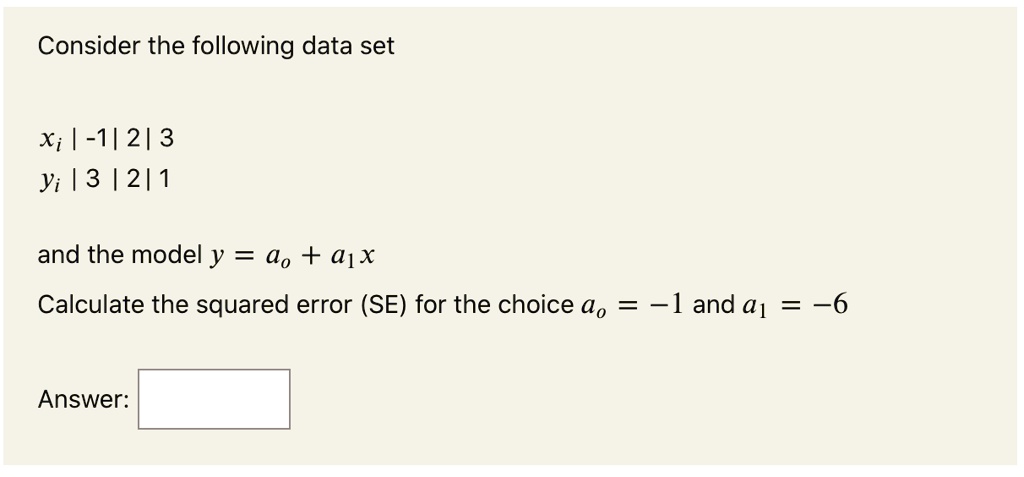
Task: Select the value 3 in x row
Action: tap(167, 139)
